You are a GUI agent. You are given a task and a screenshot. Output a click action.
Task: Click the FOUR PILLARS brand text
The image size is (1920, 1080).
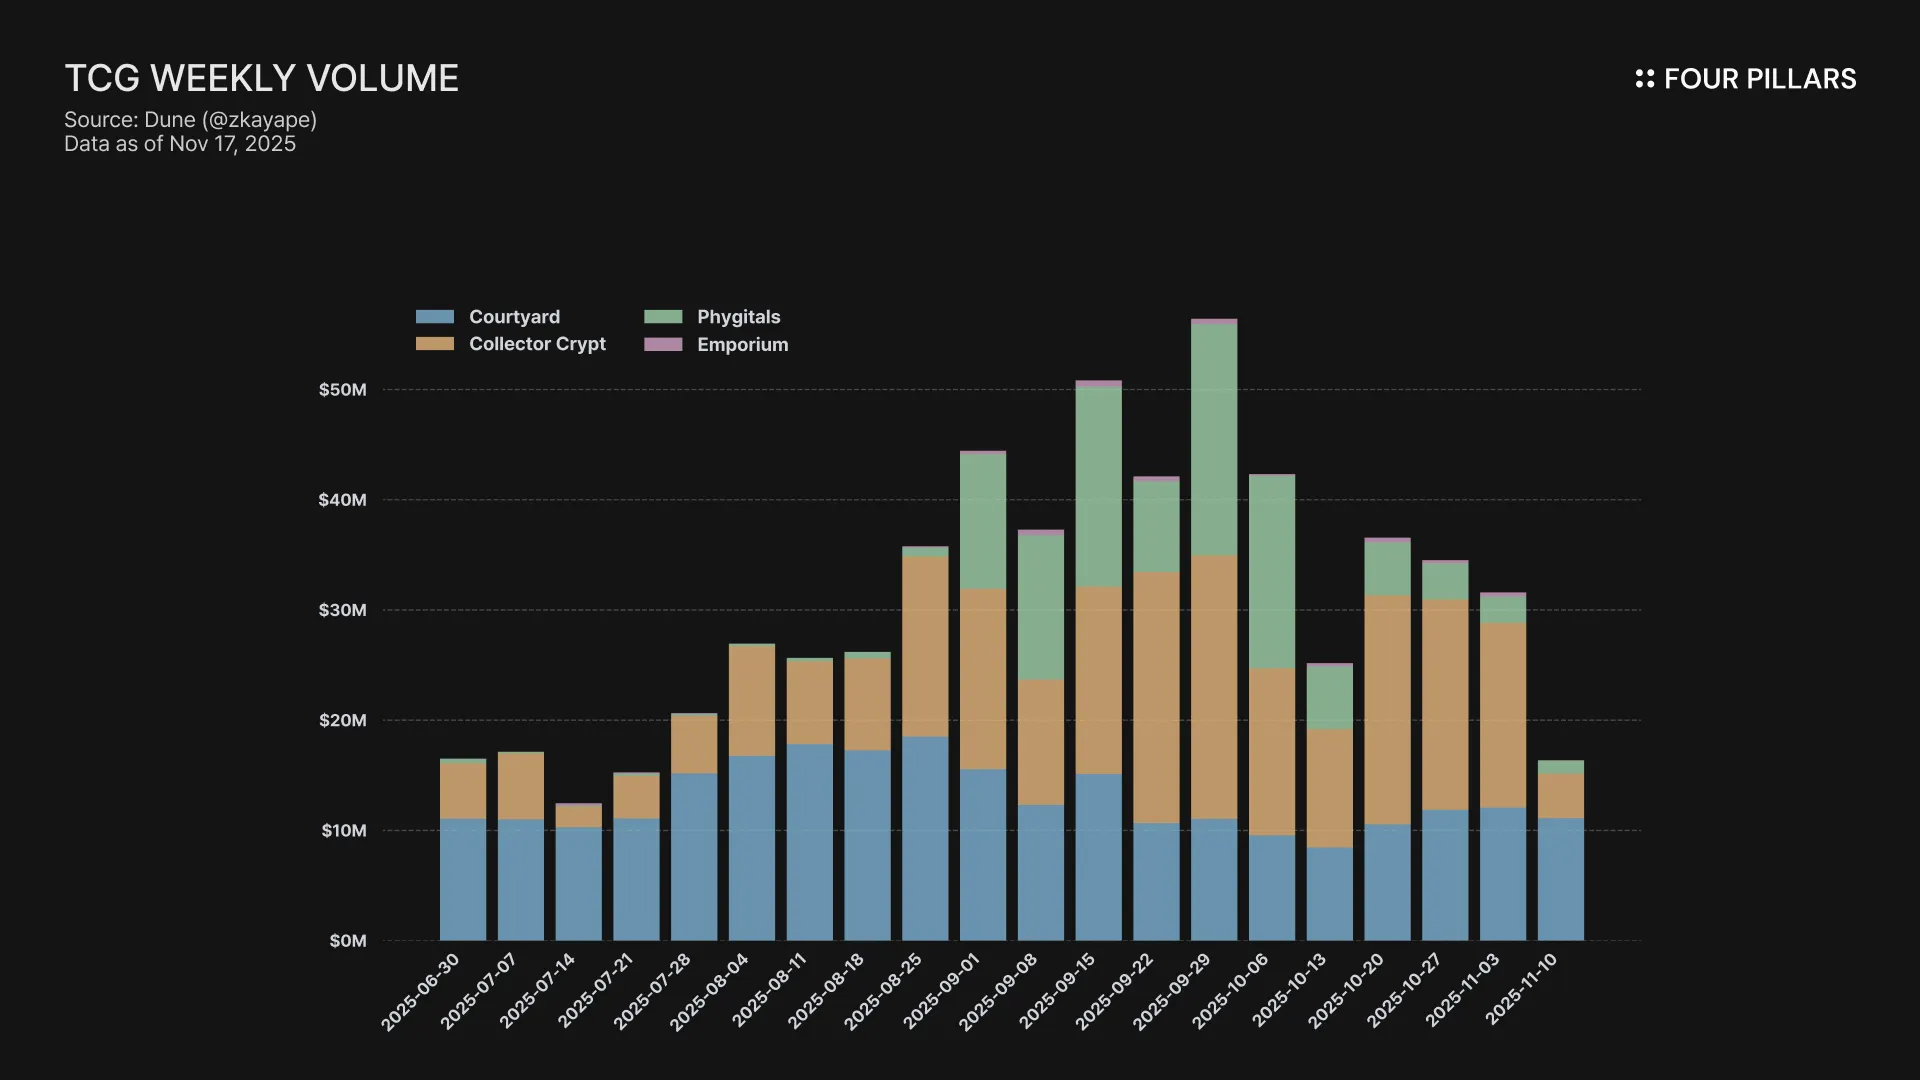1759,79
